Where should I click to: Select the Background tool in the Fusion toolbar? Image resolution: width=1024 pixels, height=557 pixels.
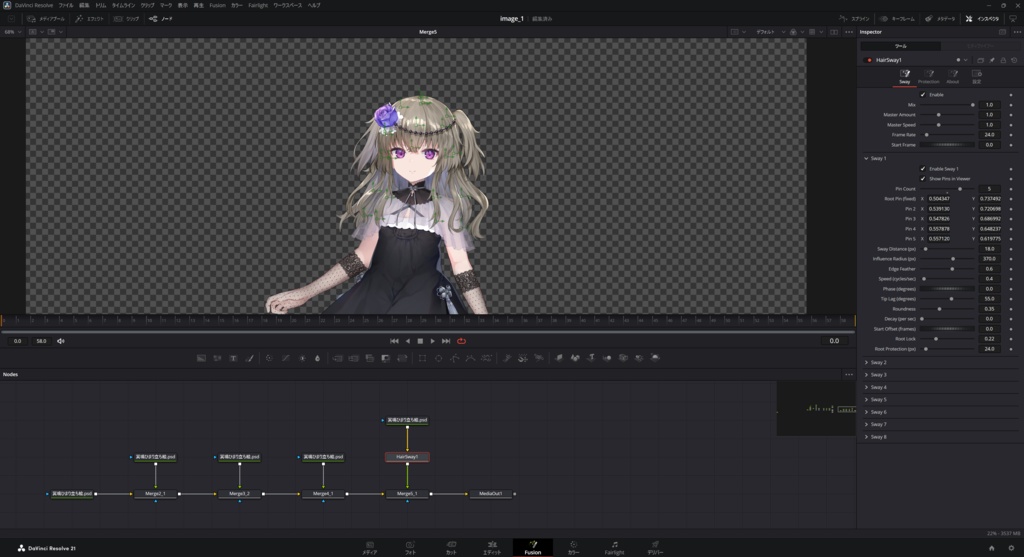(x=201, y=358)
